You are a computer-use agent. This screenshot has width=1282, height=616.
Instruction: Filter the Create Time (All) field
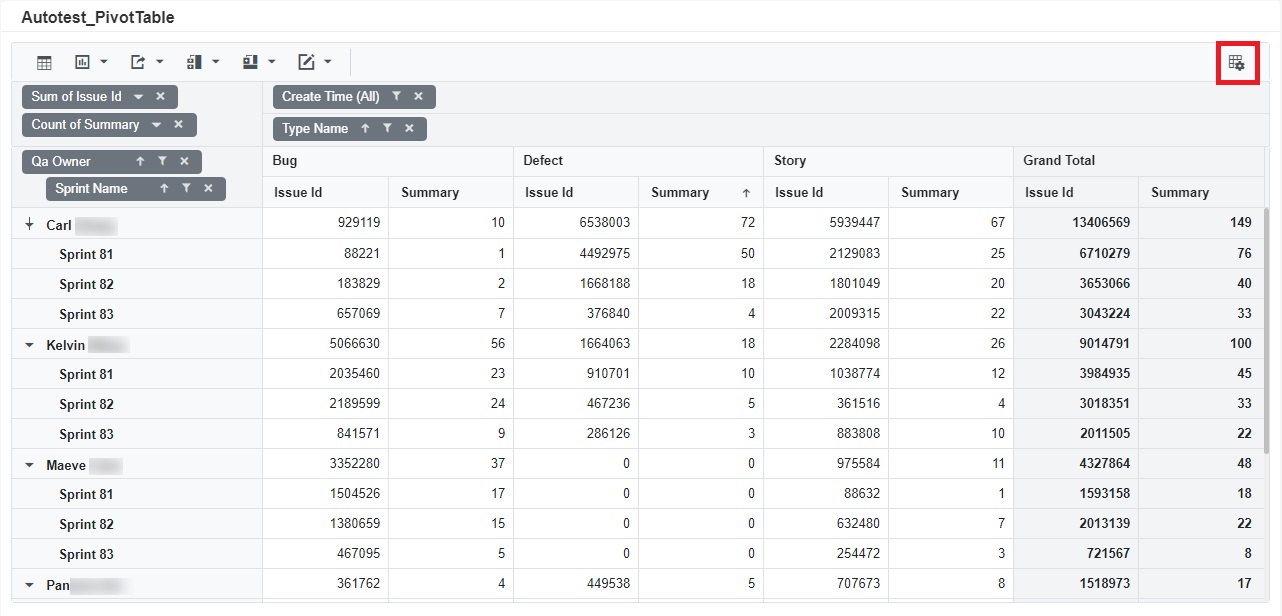click(x=397, y=97)
